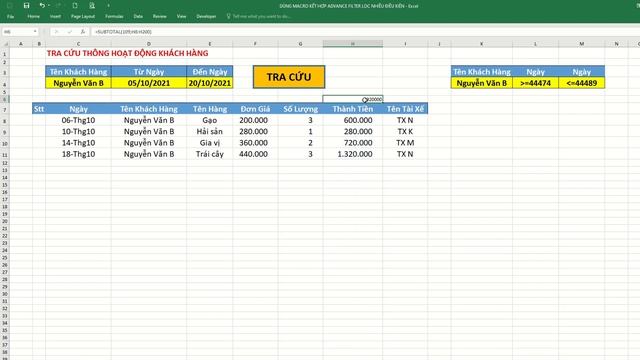The width and height of the screenshot is (640, 360).
Task: Save the workbook with the Save icon
Action: tap(27, 6)
